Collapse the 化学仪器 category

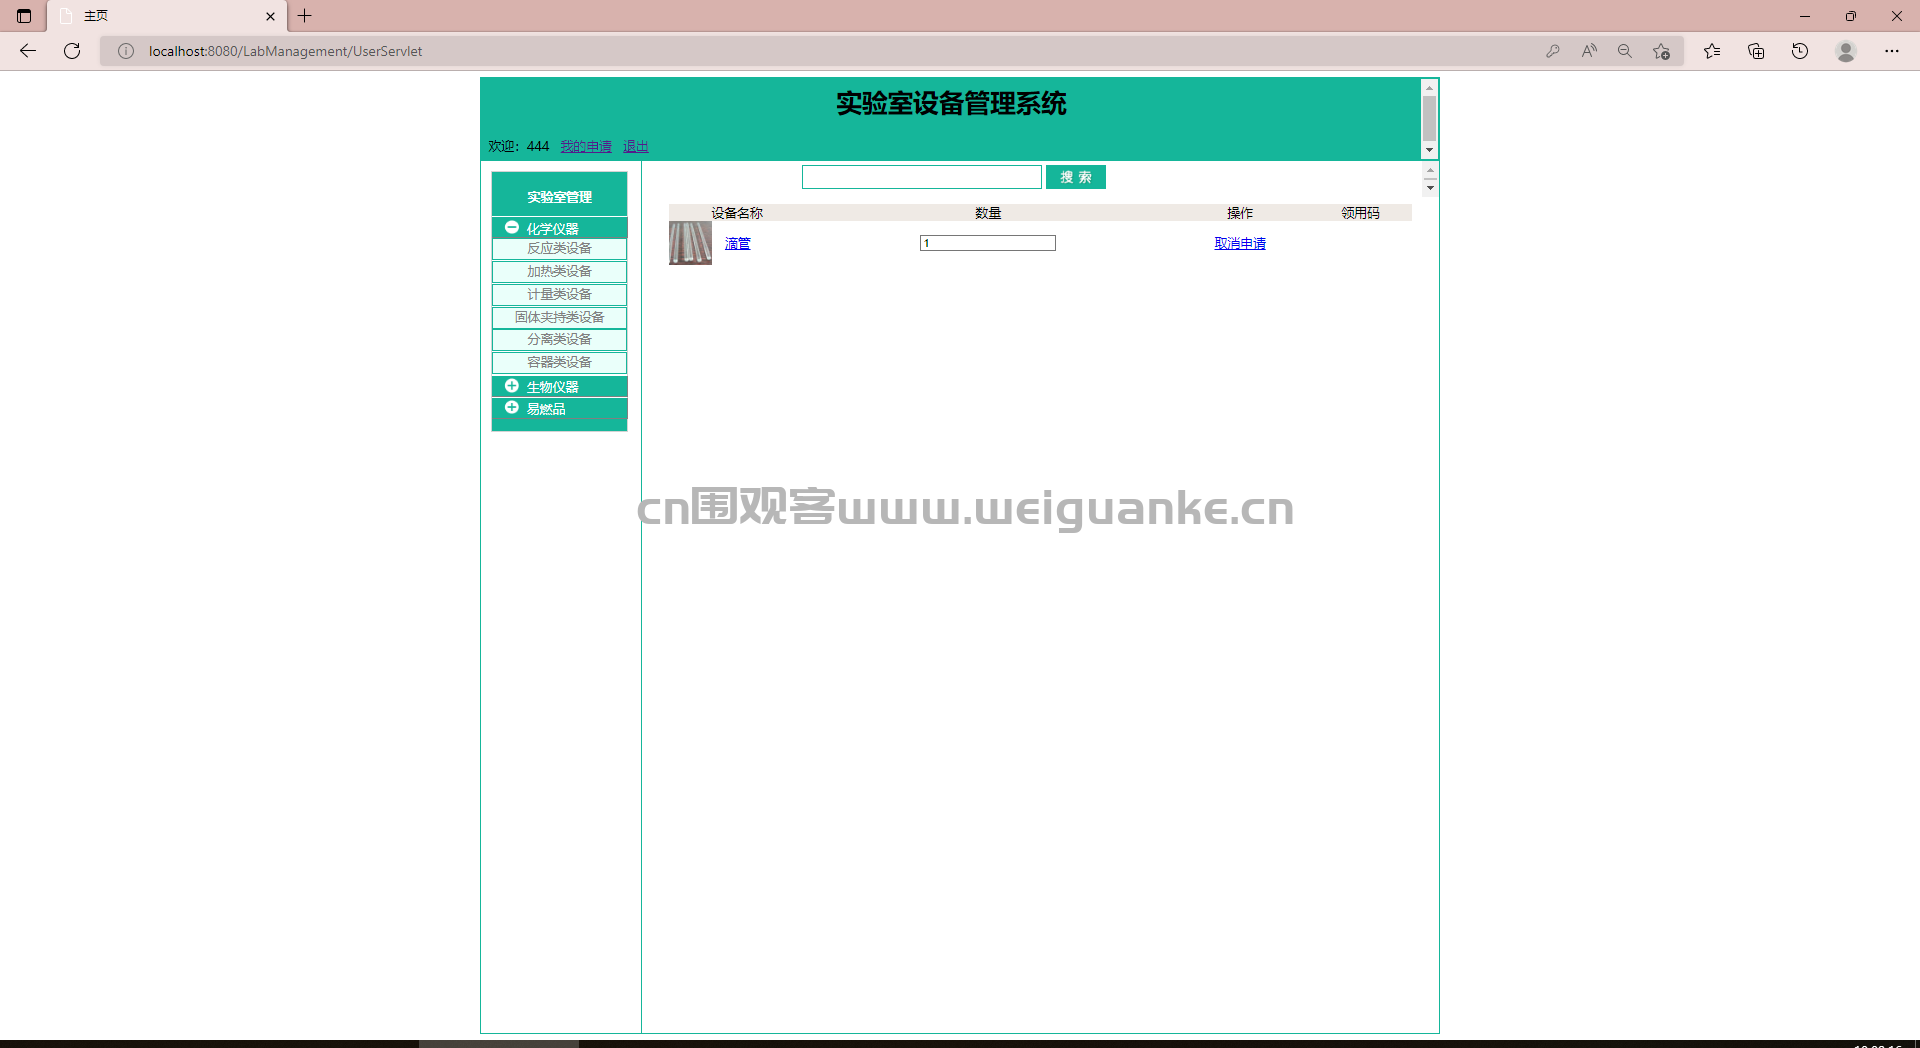click(x=512, y=228)
